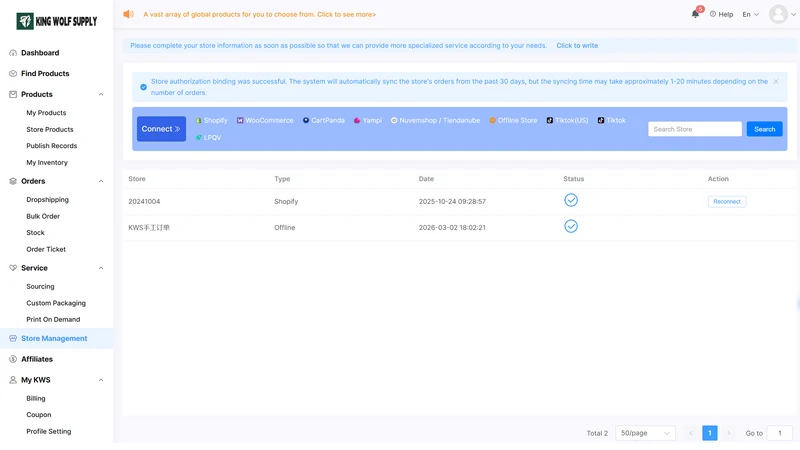Viewport: 800px width, 450px height.
Task: Select the WooCommerce platform icon
Action: click(240, 120)
